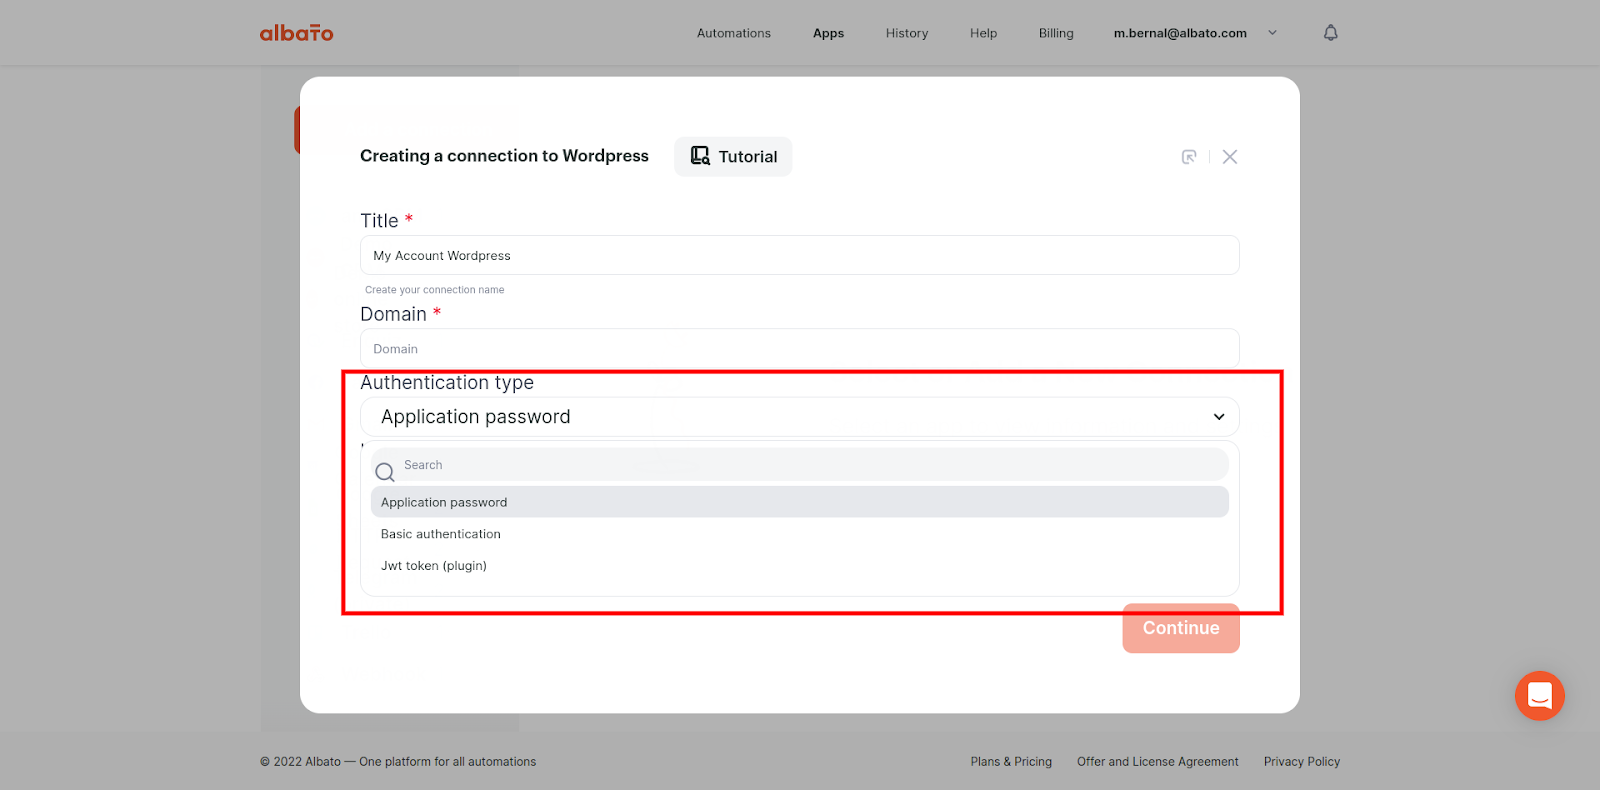Expand the account email menu

(x=1272, y=33)
